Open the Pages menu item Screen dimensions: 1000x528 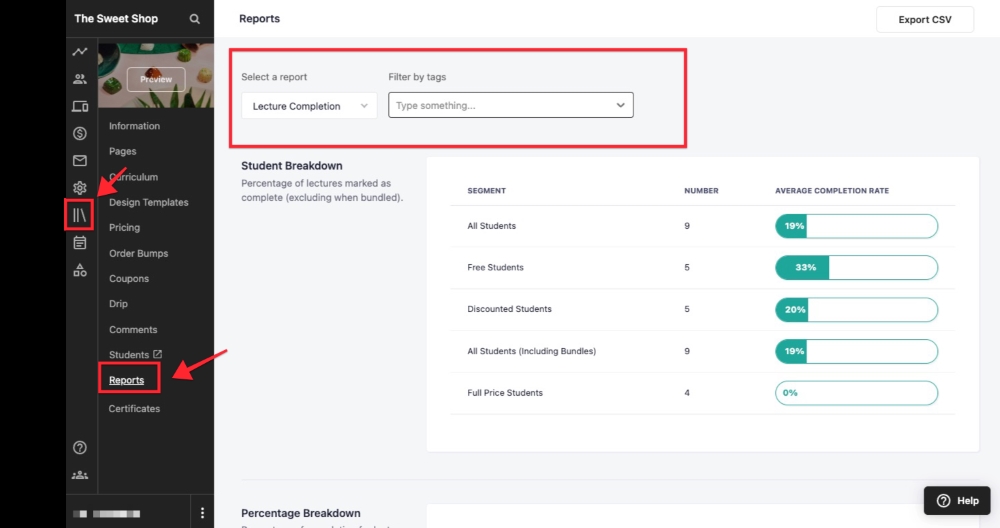point(122,151)
